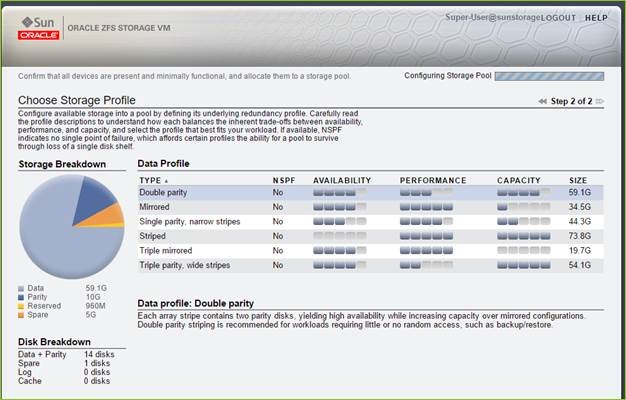Select the Double parity profile row
The image size is (626, 400).
coord(370,192)
